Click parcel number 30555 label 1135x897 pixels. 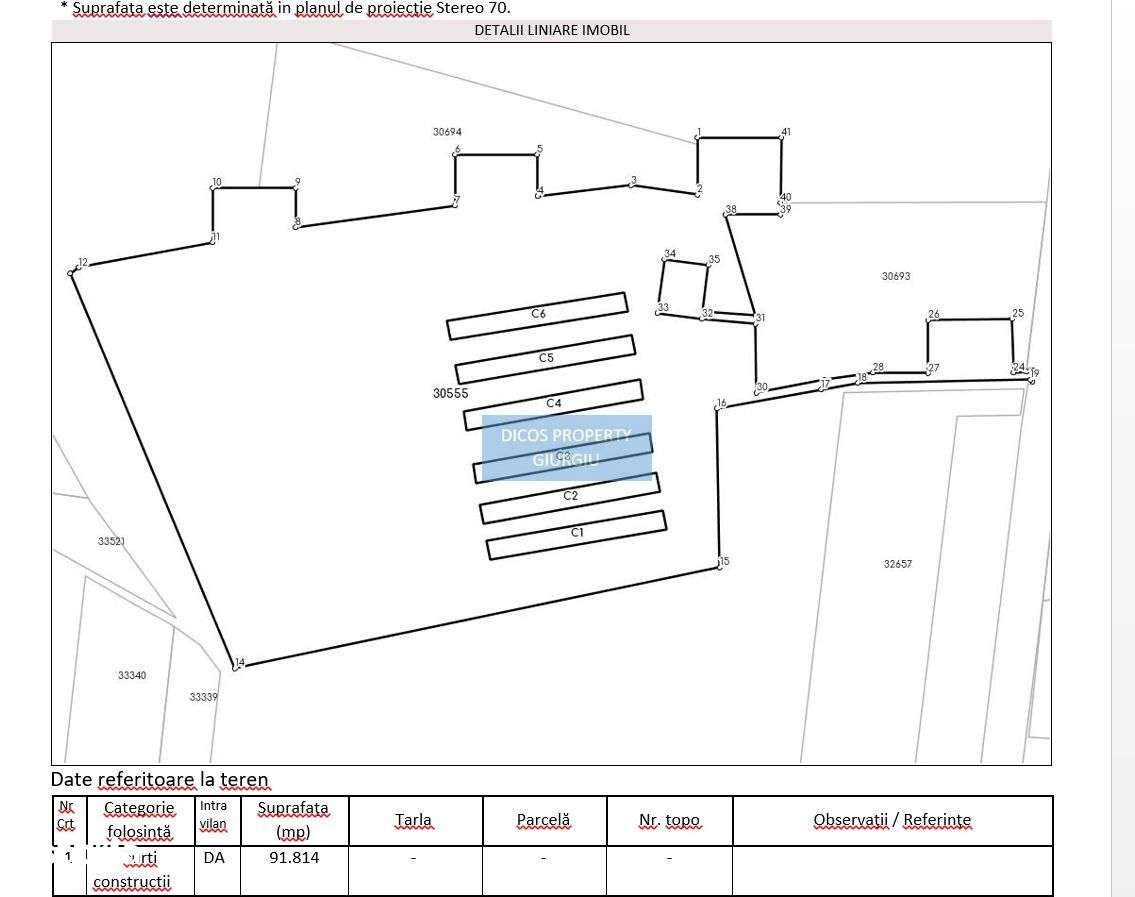(x=450, y=393)
